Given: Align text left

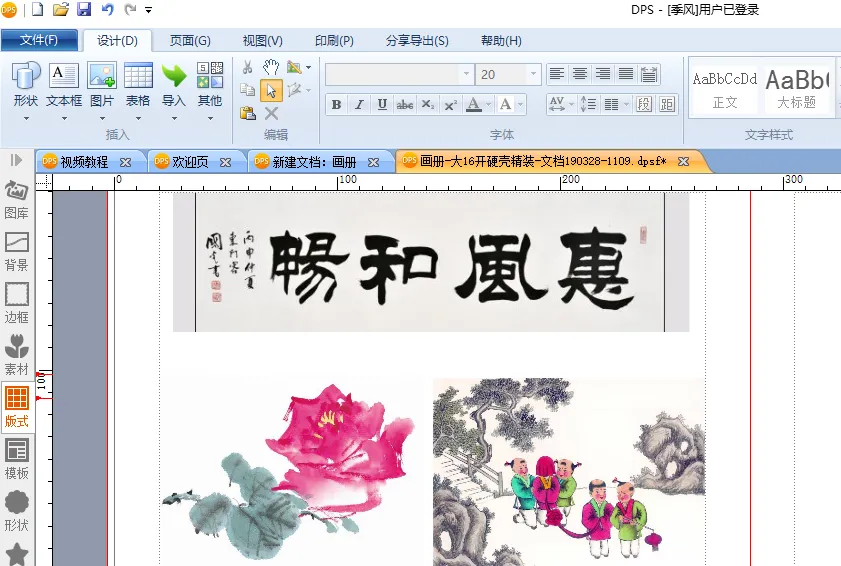Looking at the screenshot, I should (557, 74).
